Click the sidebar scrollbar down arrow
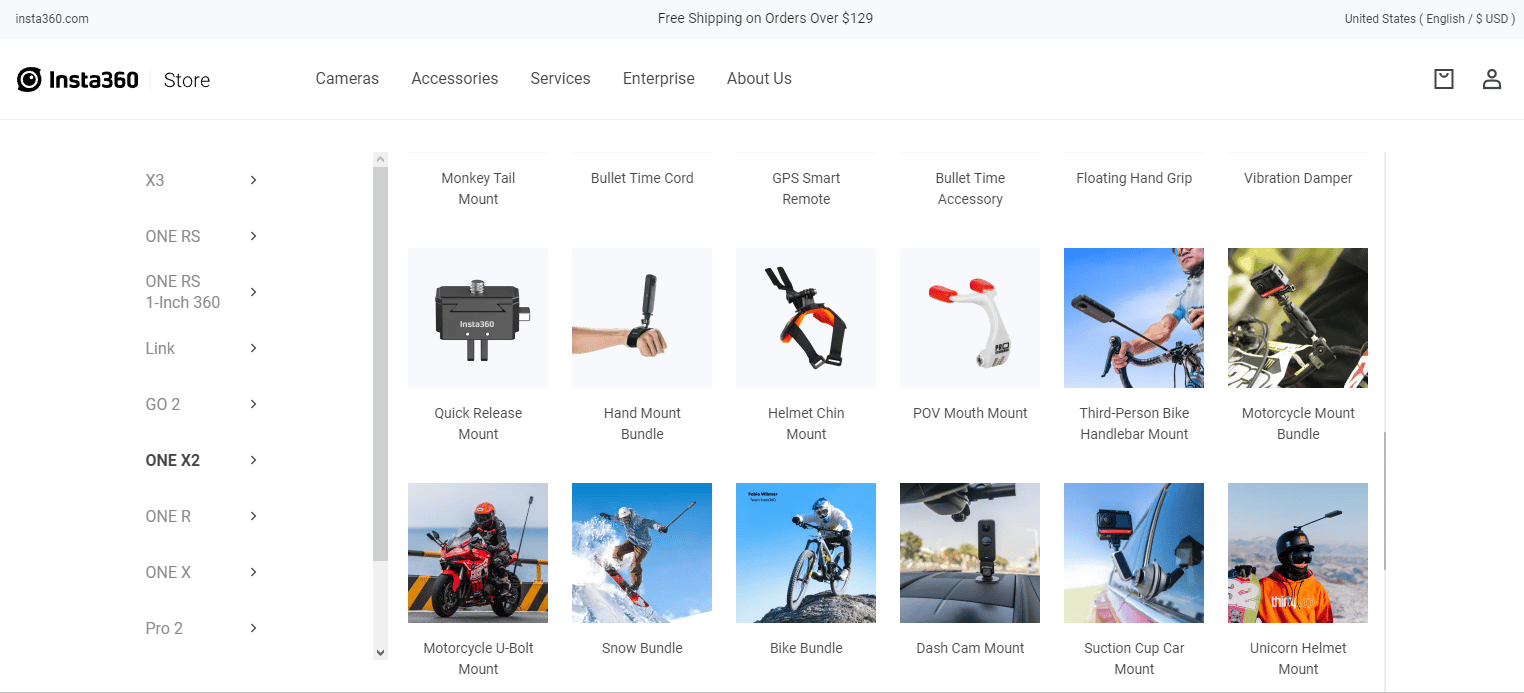1524x693 pixels. tap(380, 652)
